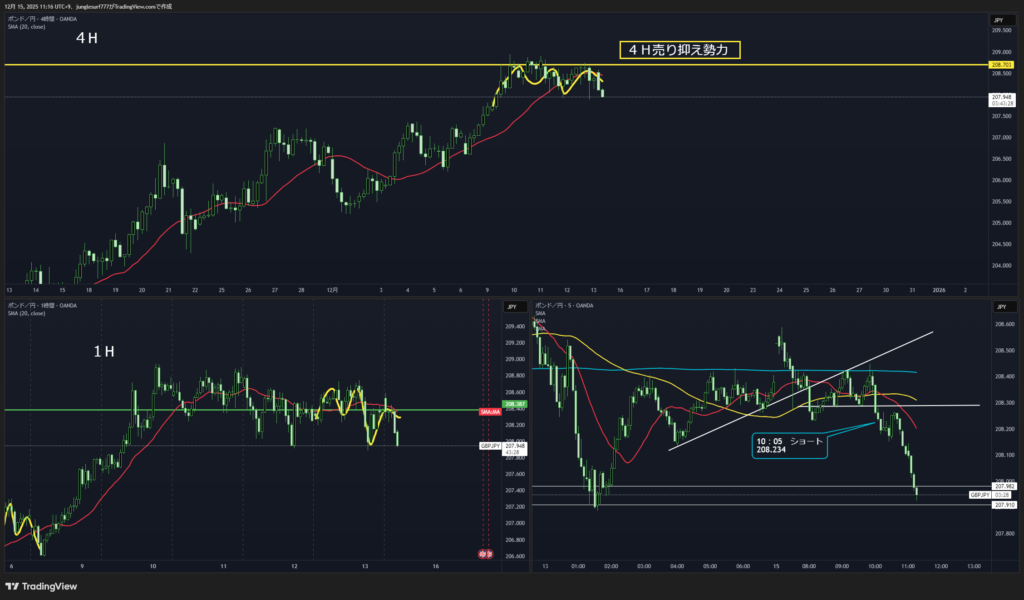Click the green 208.387 price label

[x=514, y=405]
